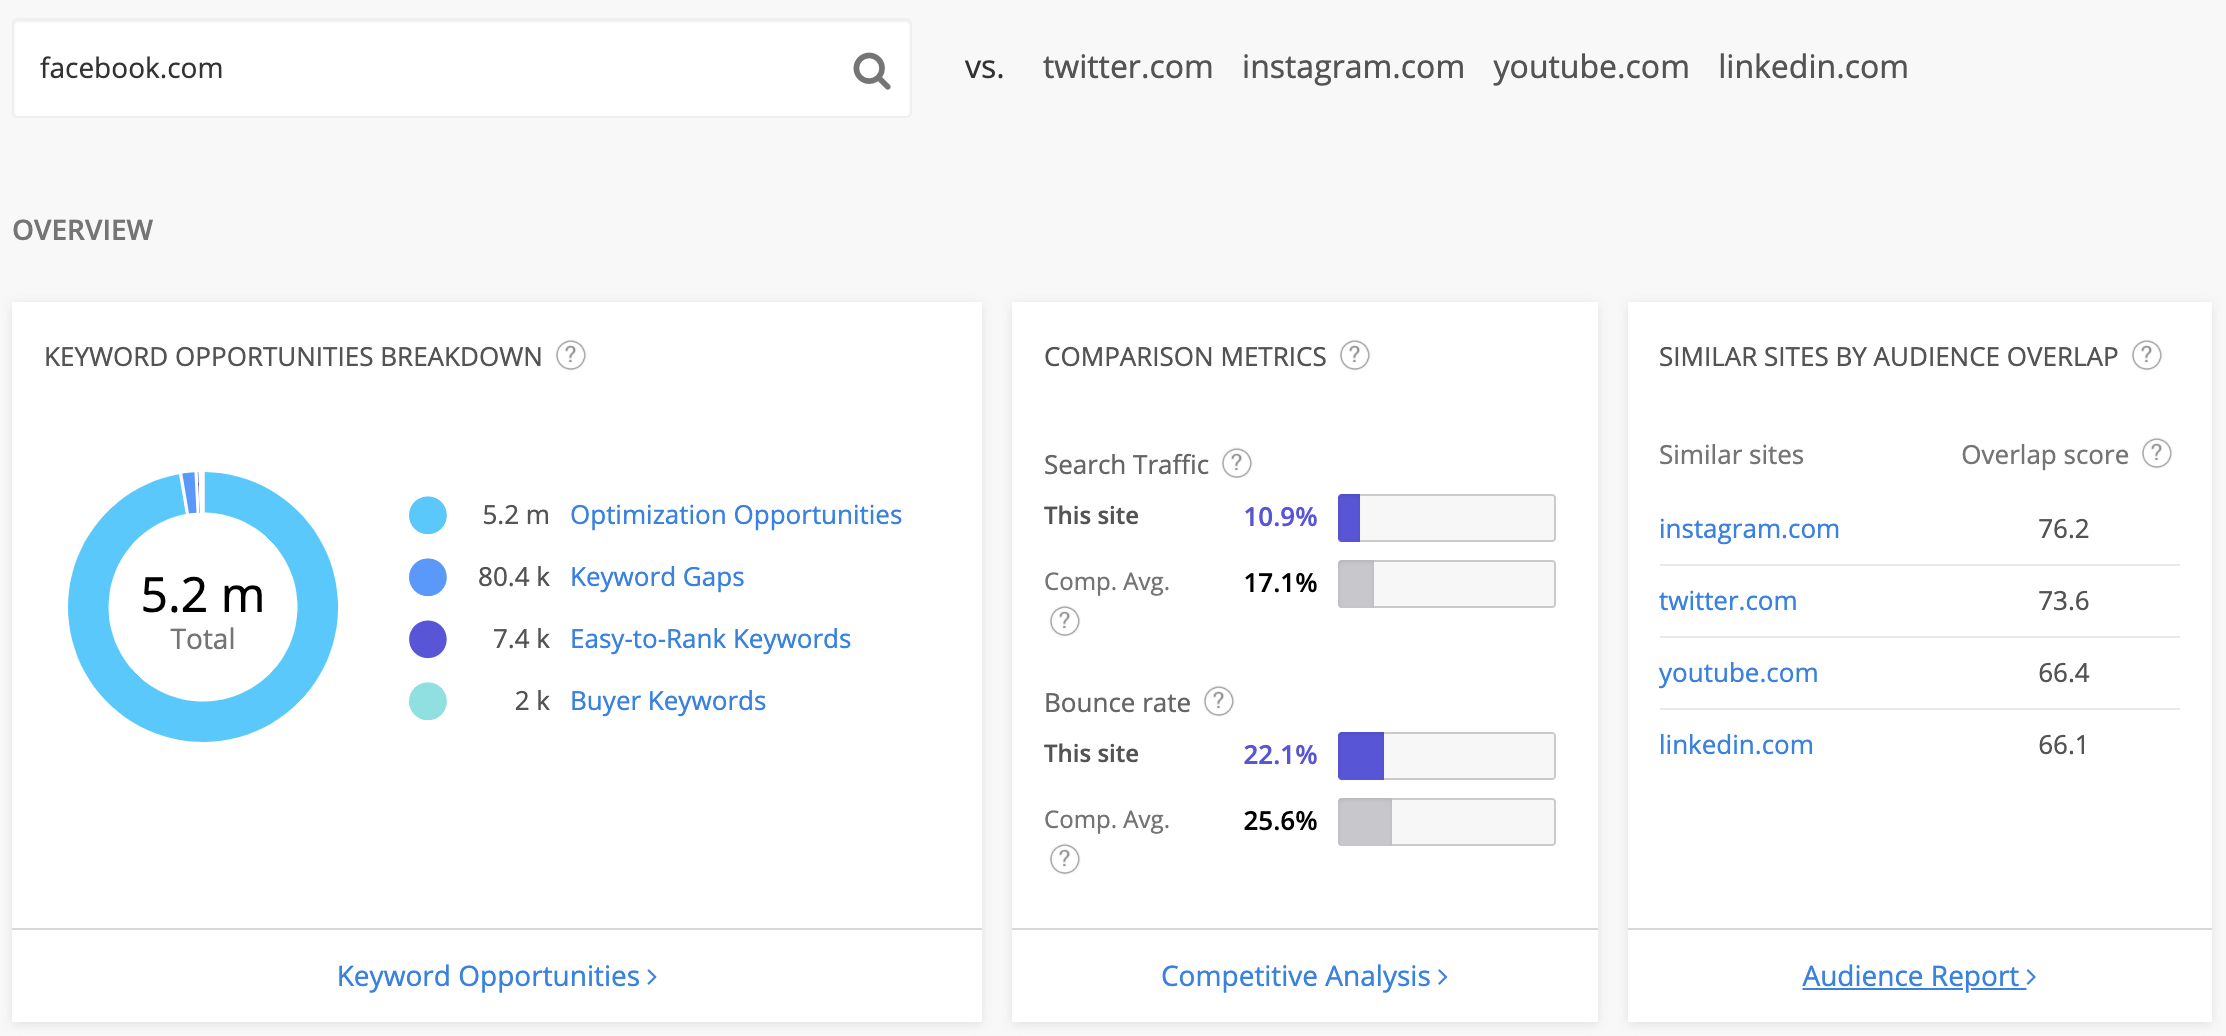Expand the Keyword Opportunities footer link
This screenshot has width=2226, height=1036.
[x=496, y=976]
